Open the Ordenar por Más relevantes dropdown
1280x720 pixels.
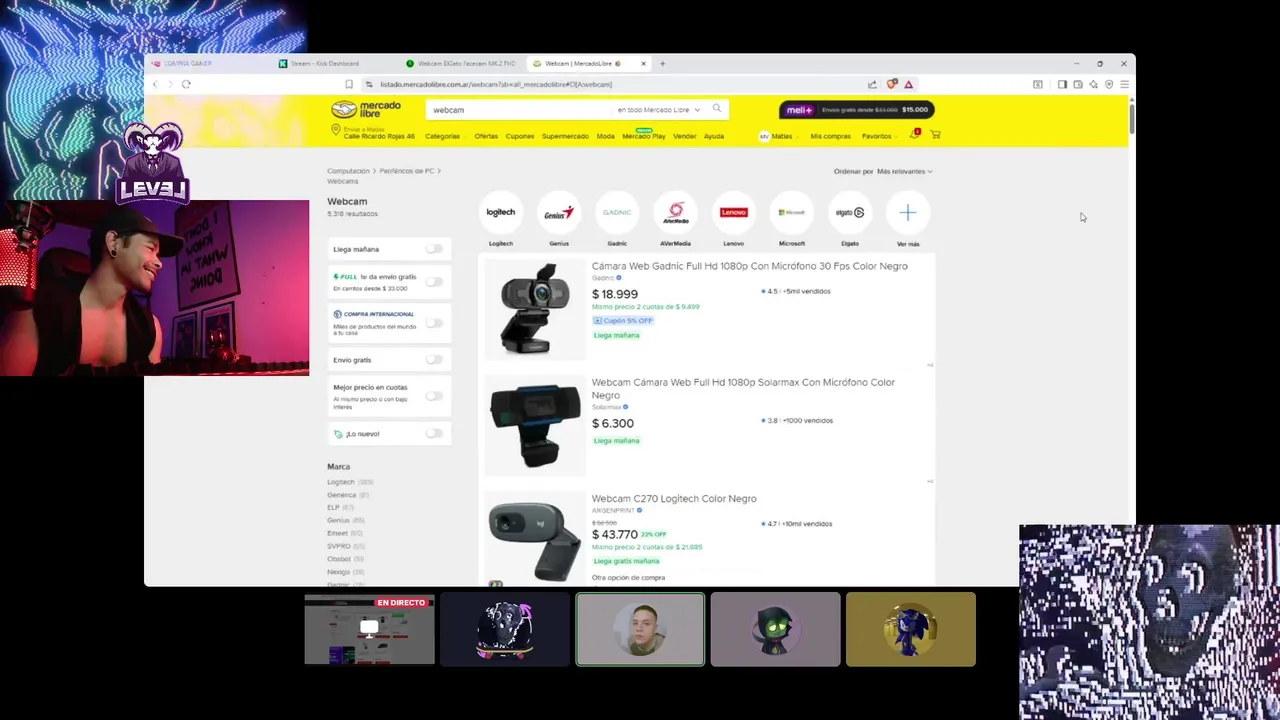click(904, 171)
